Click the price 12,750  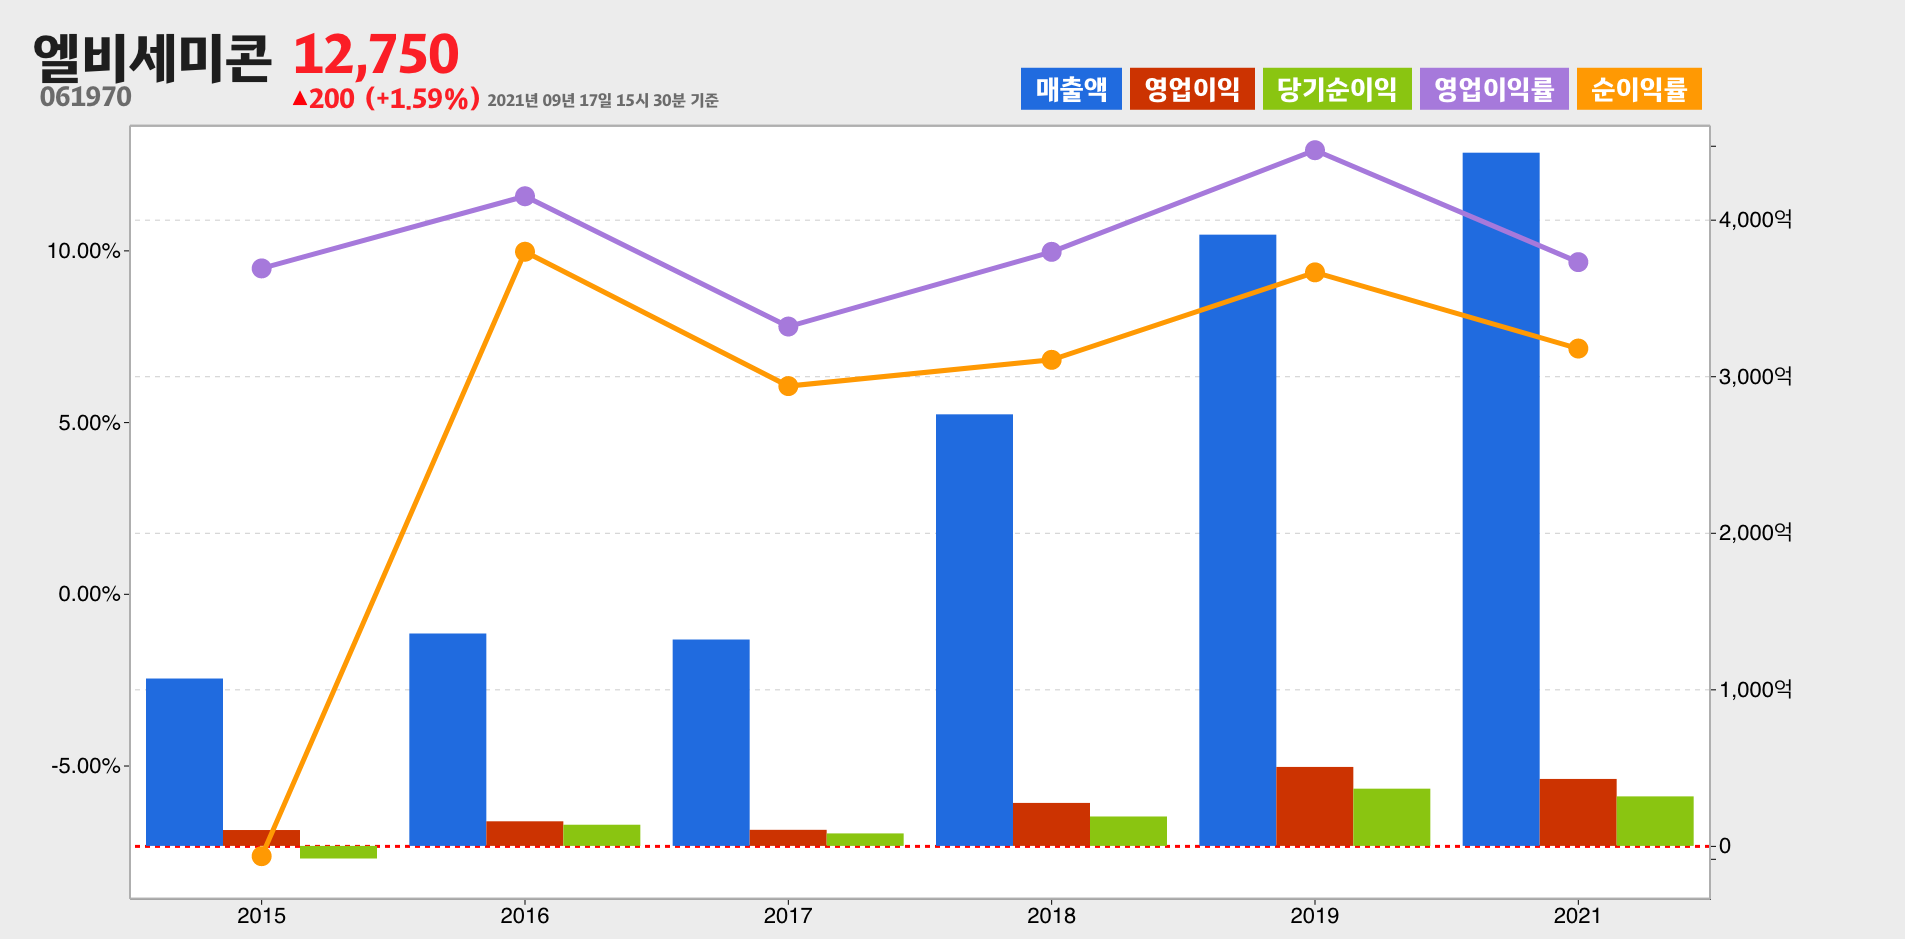tap(376, 54)
